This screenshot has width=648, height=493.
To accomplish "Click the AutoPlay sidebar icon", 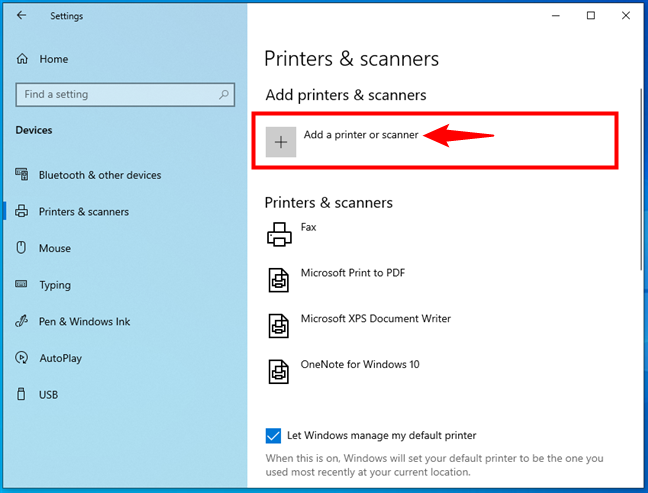I will coord(21,357).
